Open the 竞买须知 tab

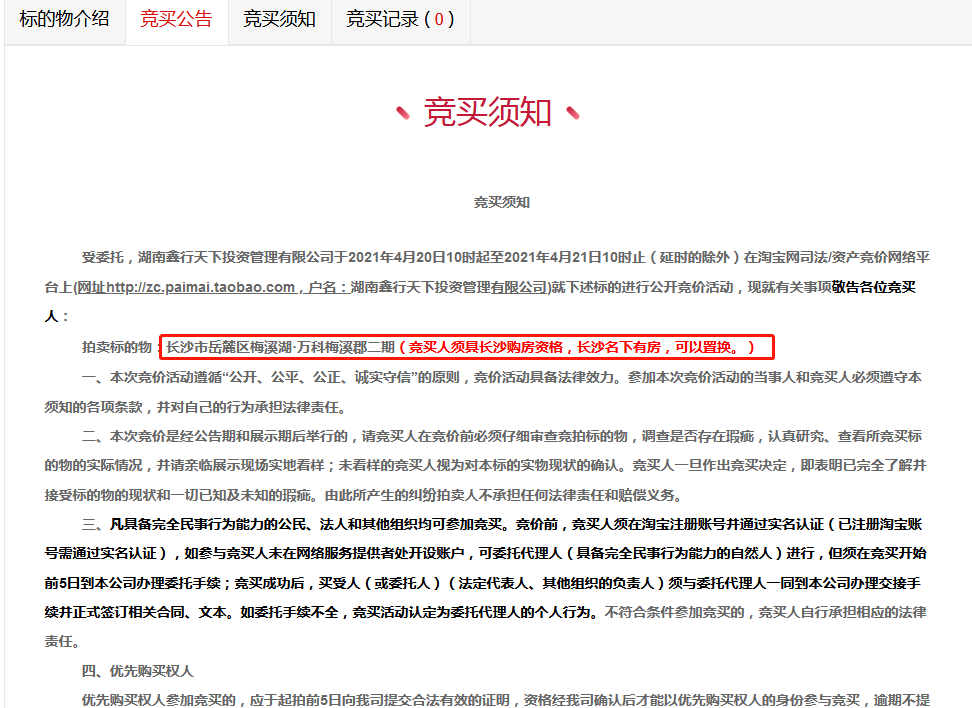280,19
